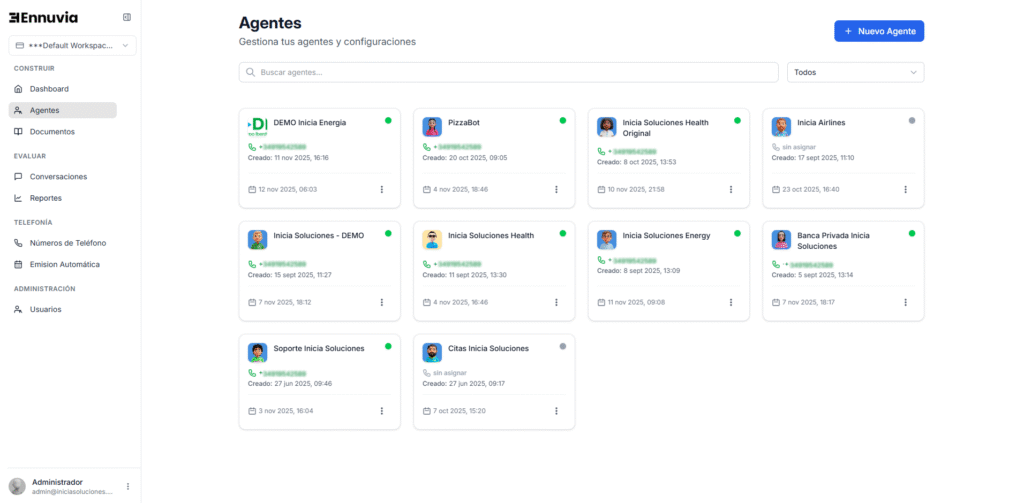Collapse the sidebar using the panel icon
Viewport: 1024px width, 503px height.
point(127,17)
